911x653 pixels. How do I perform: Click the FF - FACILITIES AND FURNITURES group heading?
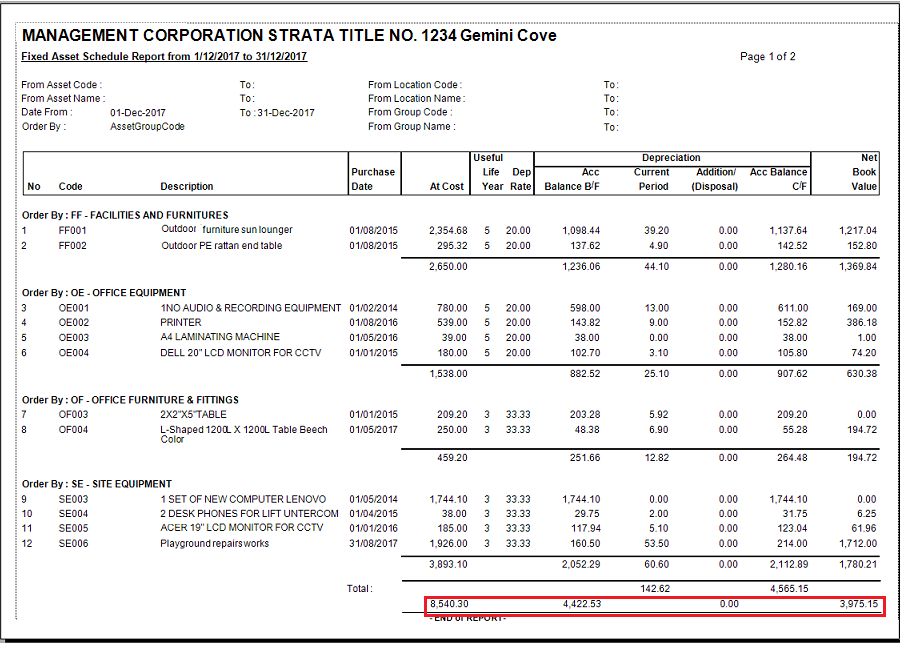coord(125,215)
